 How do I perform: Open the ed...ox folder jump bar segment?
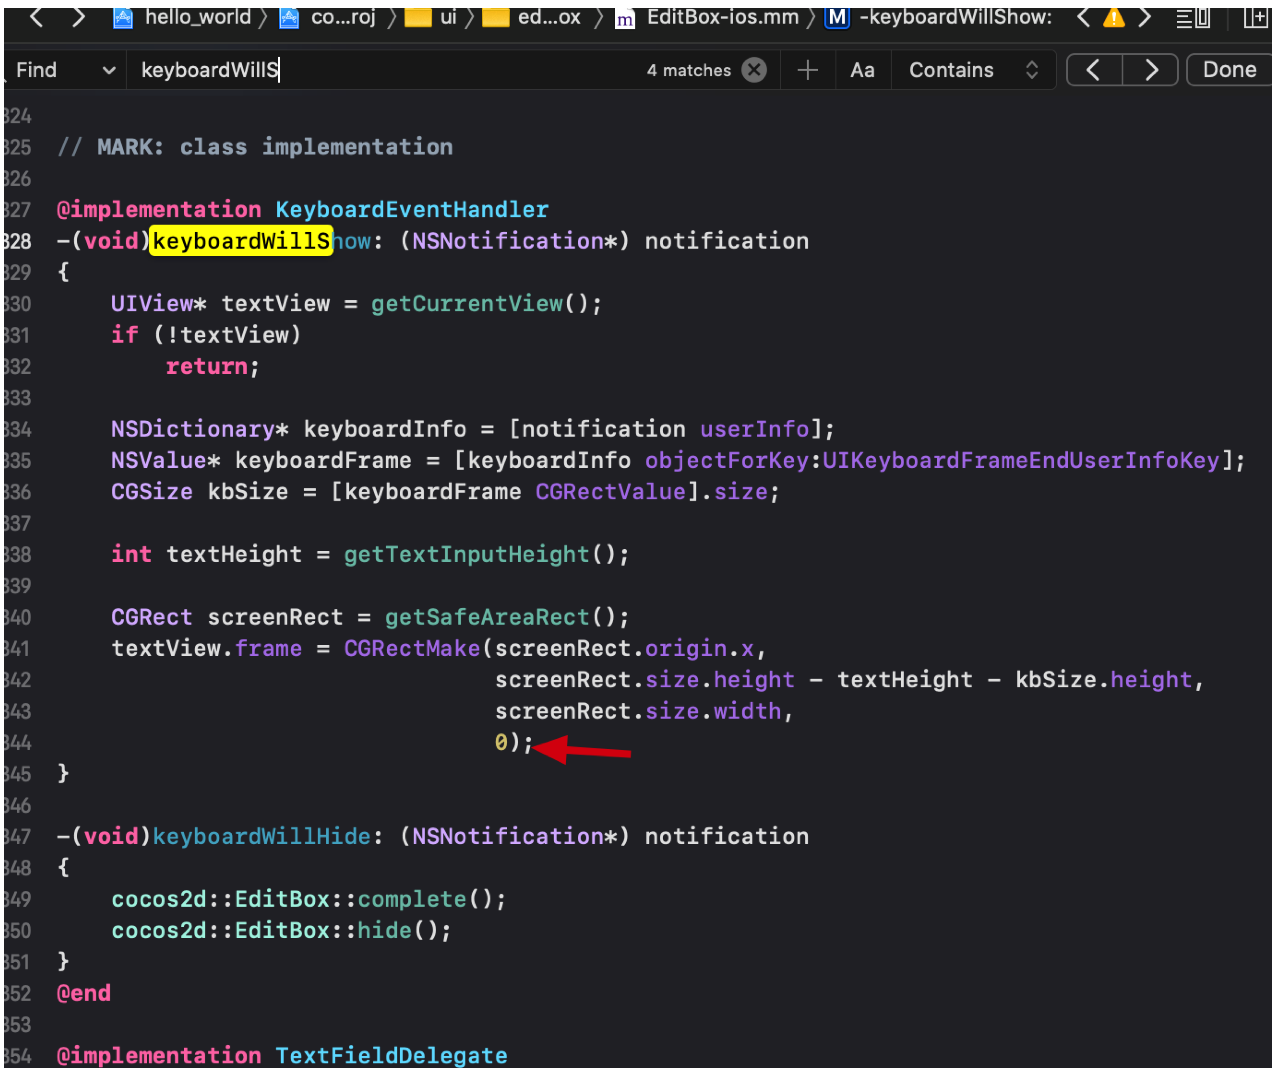[x=532, y=17]
